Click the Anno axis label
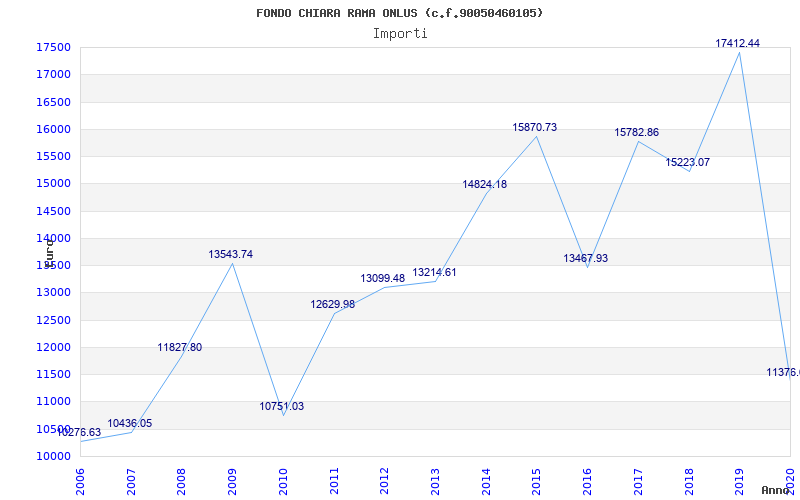The height and width of the screenshot is (500, 800). [x=775, y=490]
